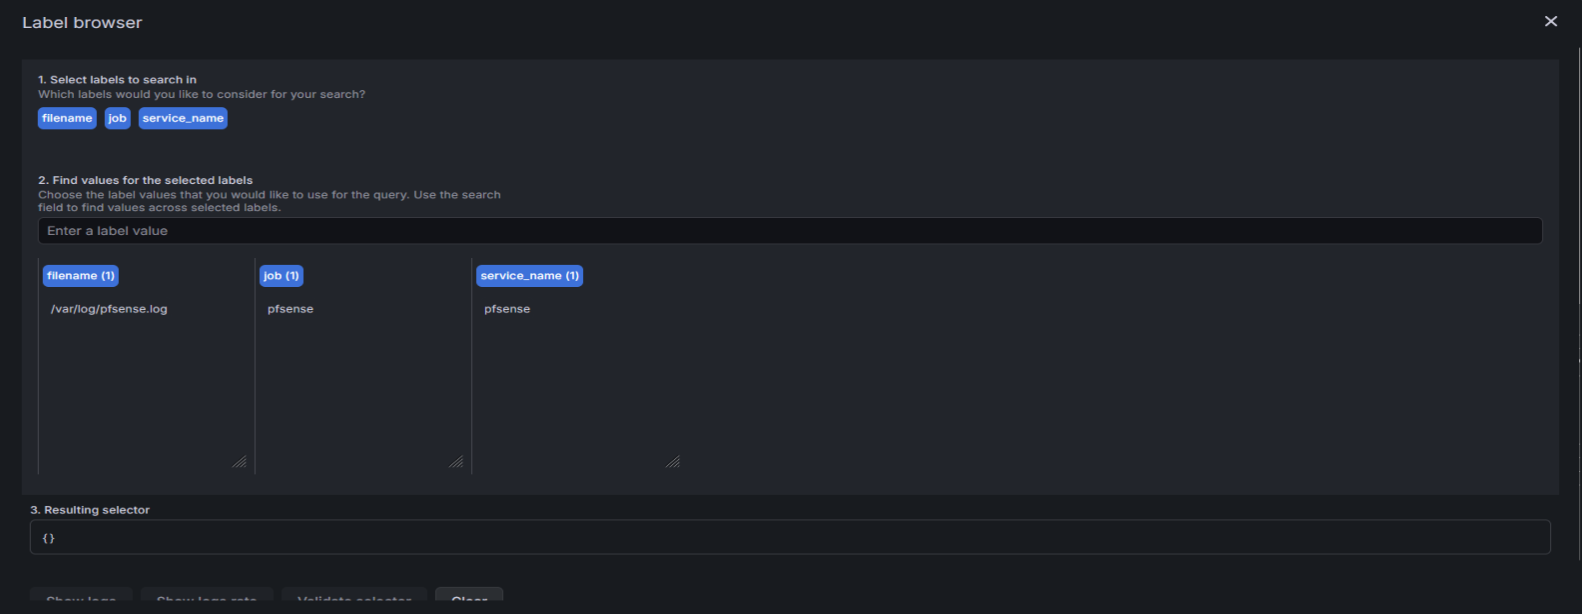Toggle the job label chip
1582x614 pixels.
point(117,118)
